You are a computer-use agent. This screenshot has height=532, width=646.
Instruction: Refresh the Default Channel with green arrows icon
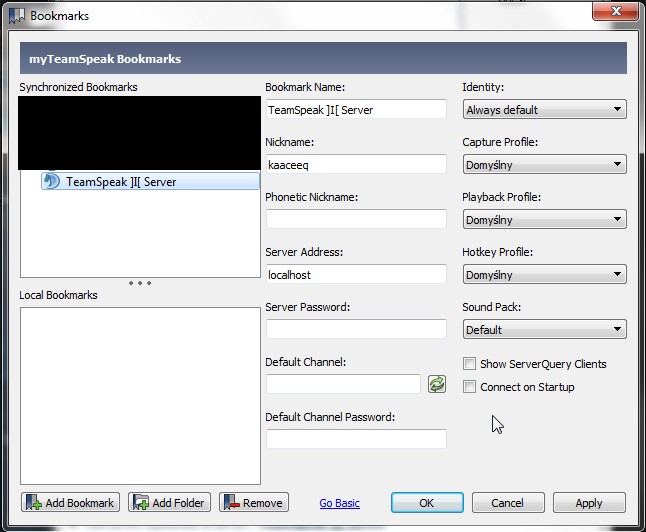pos(437,384)
